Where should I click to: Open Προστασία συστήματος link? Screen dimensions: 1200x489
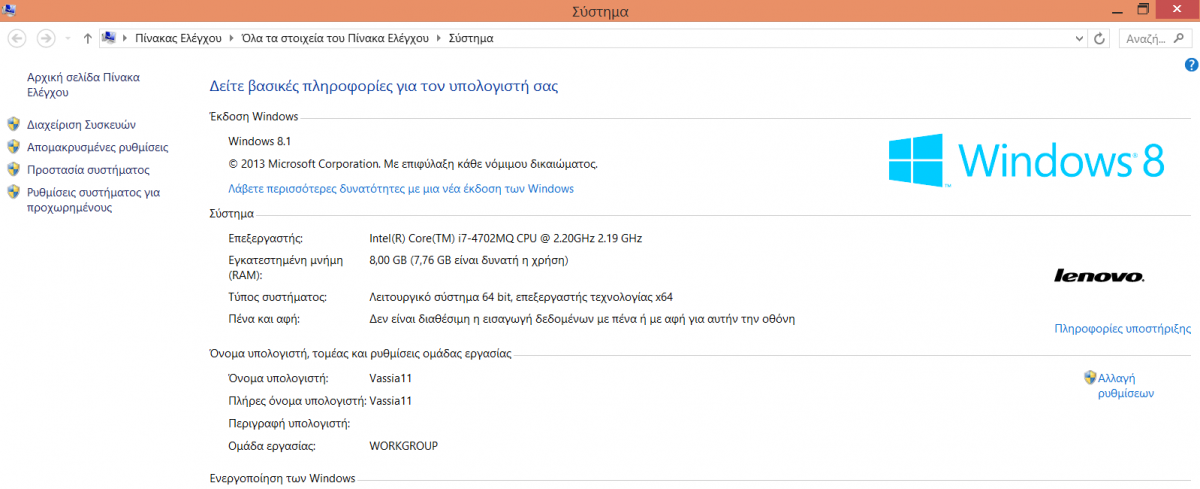[x=88, y=170]
